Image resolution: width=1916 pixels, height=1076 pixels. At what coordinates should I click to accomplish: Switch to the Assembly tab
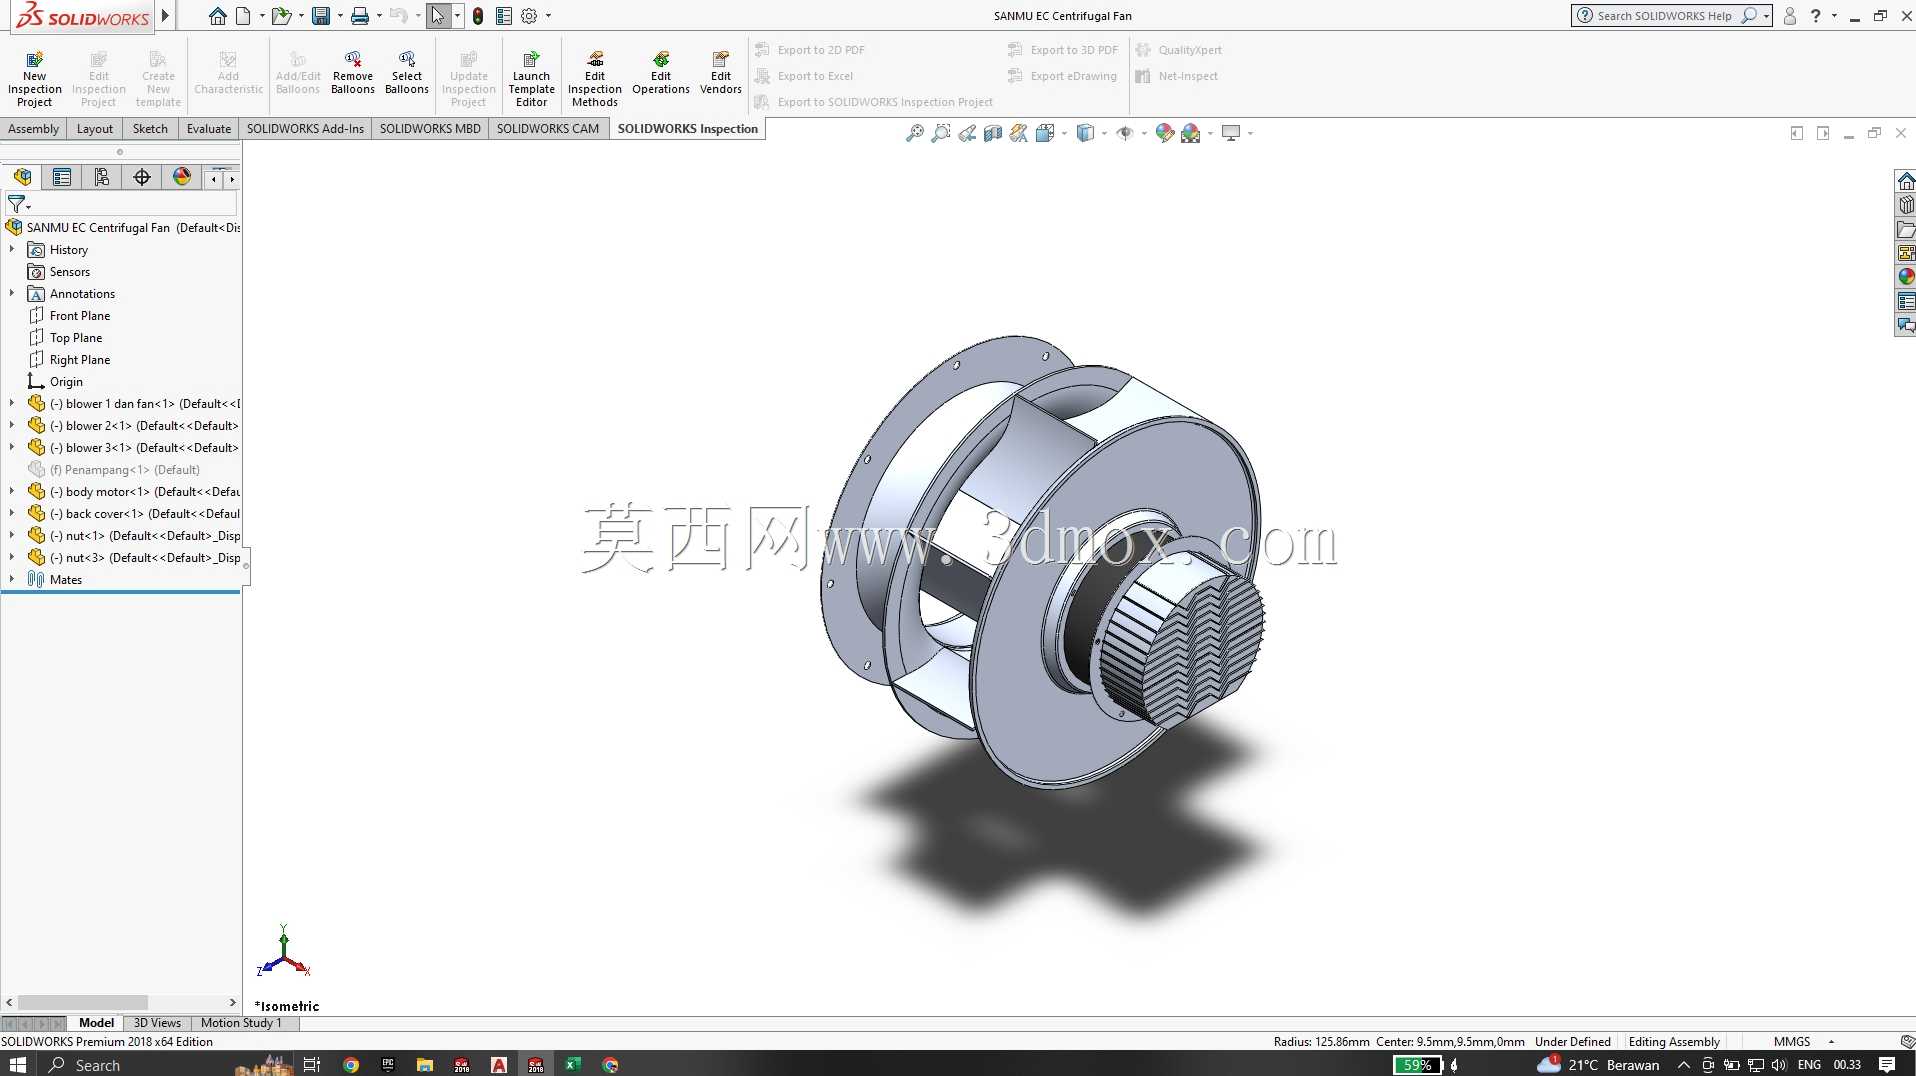coord(33,129)
